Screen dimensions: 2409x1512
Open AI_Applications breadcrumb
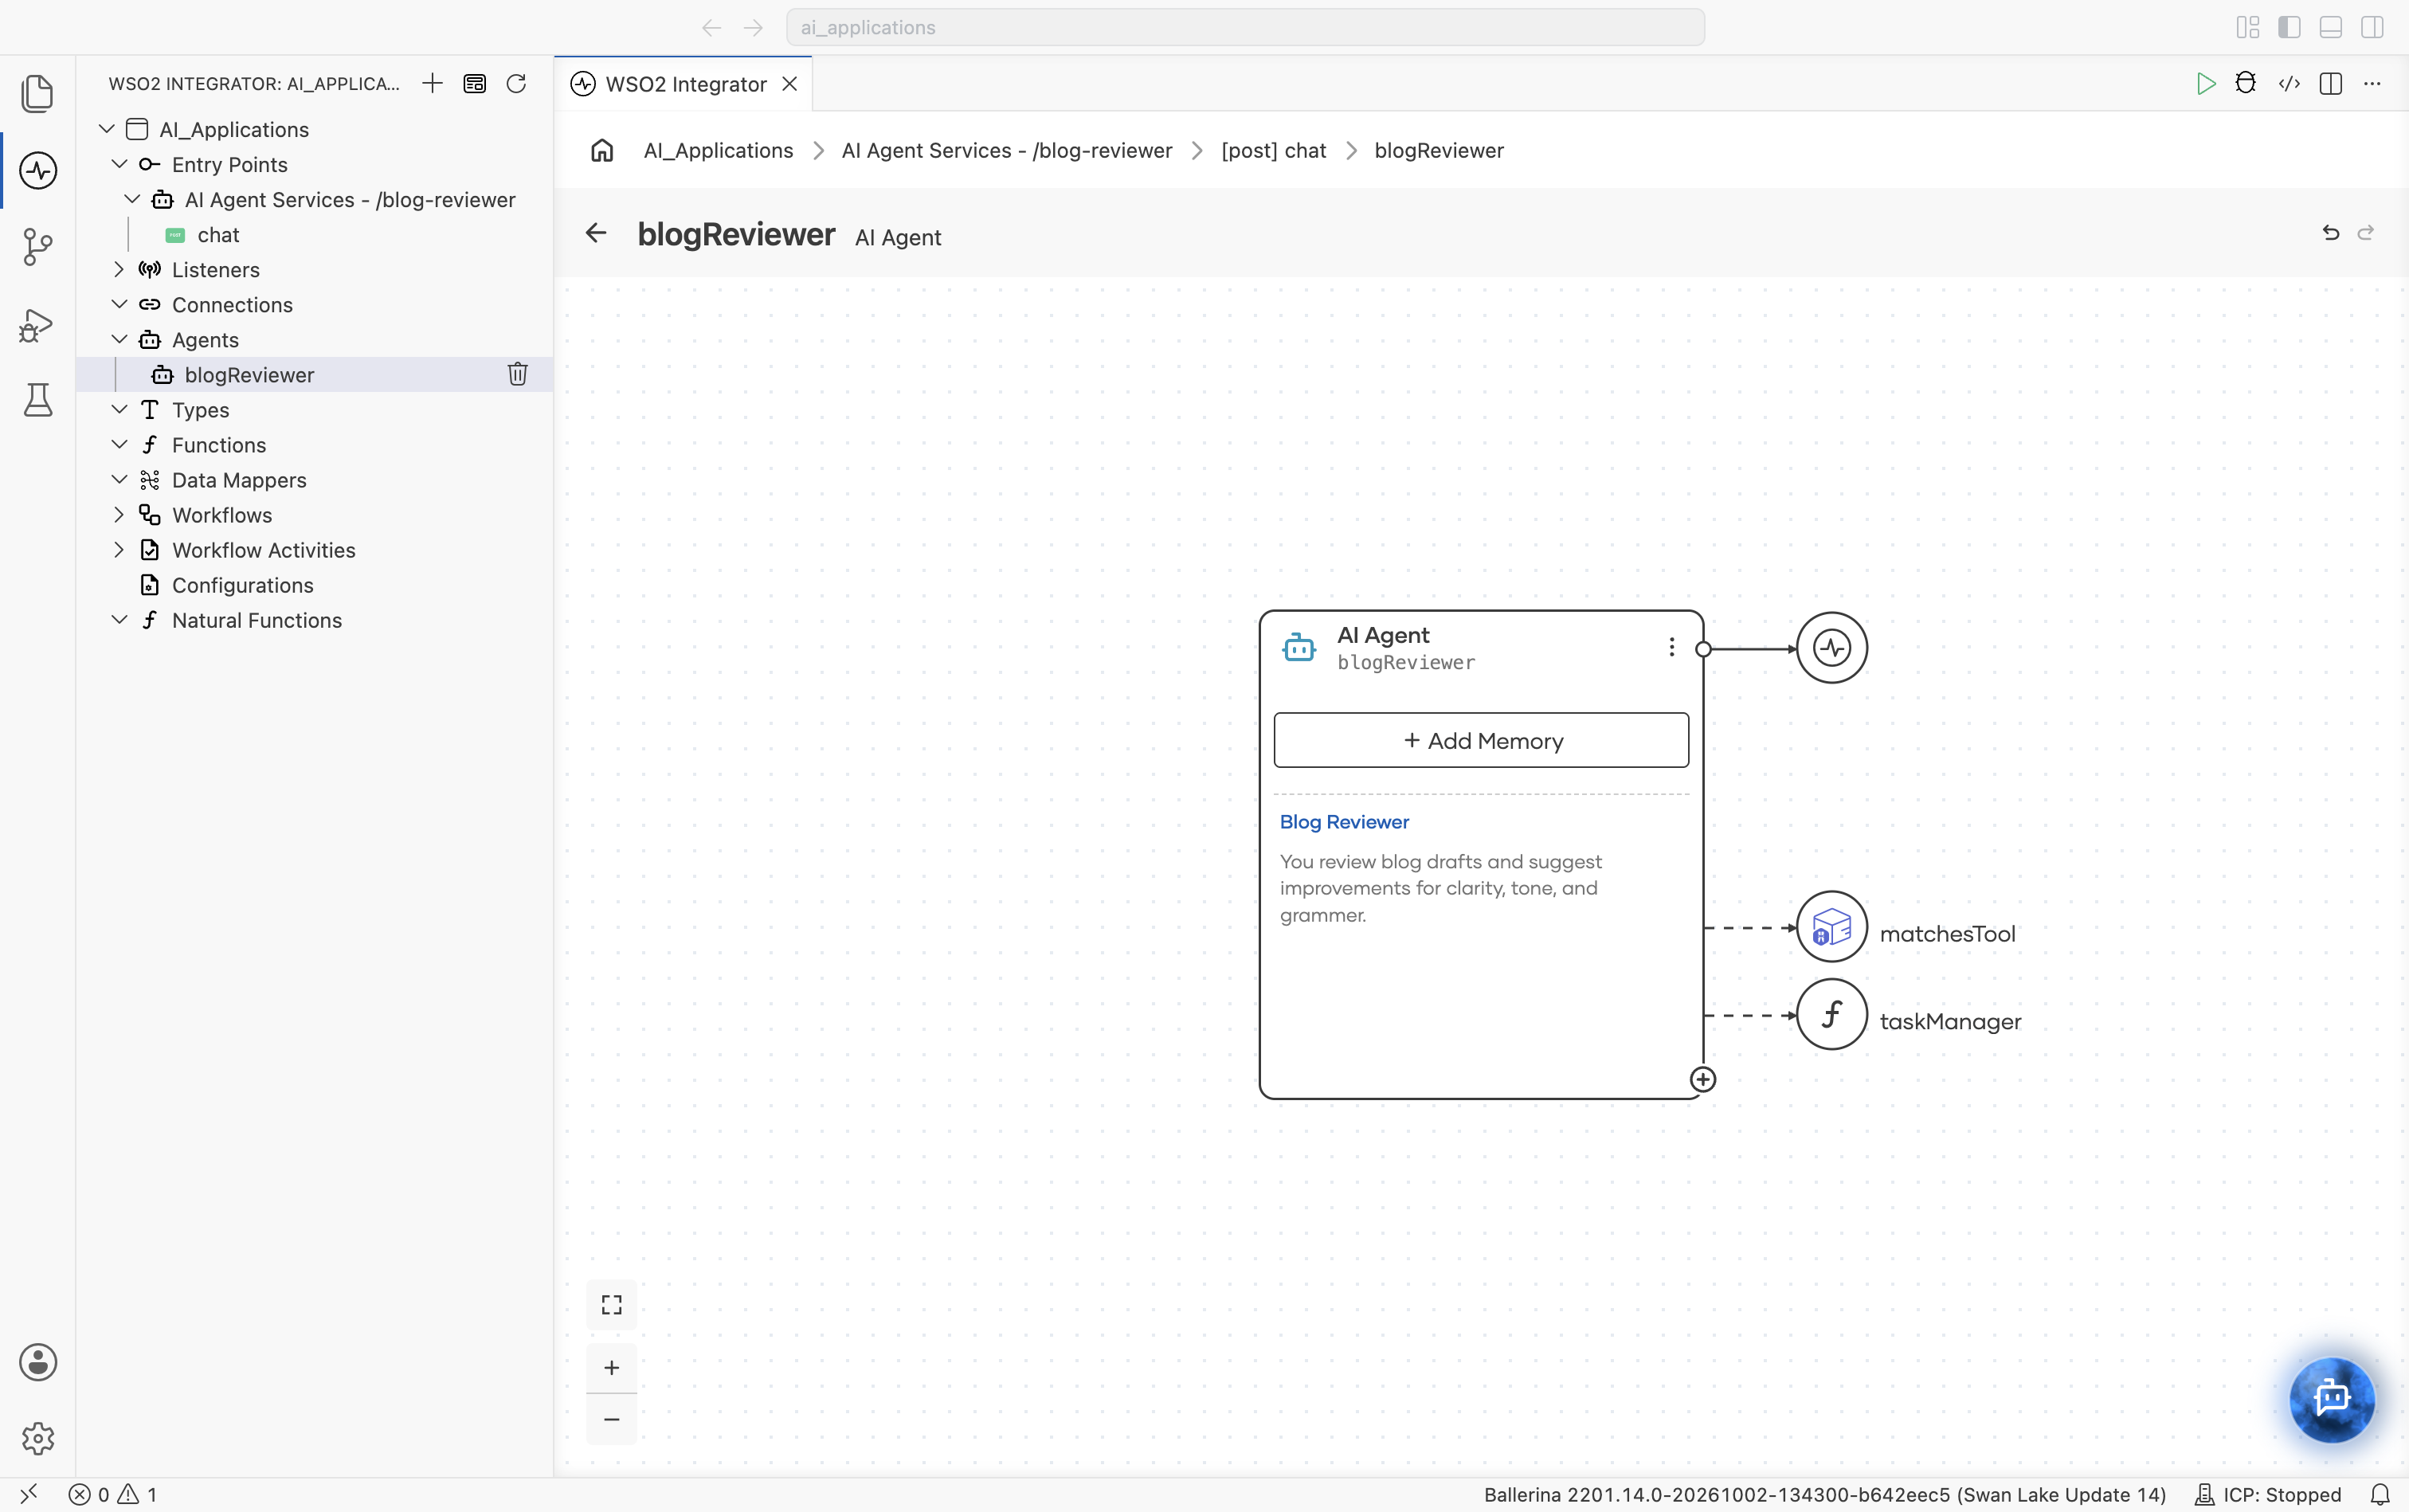click(x=718, y=150)
